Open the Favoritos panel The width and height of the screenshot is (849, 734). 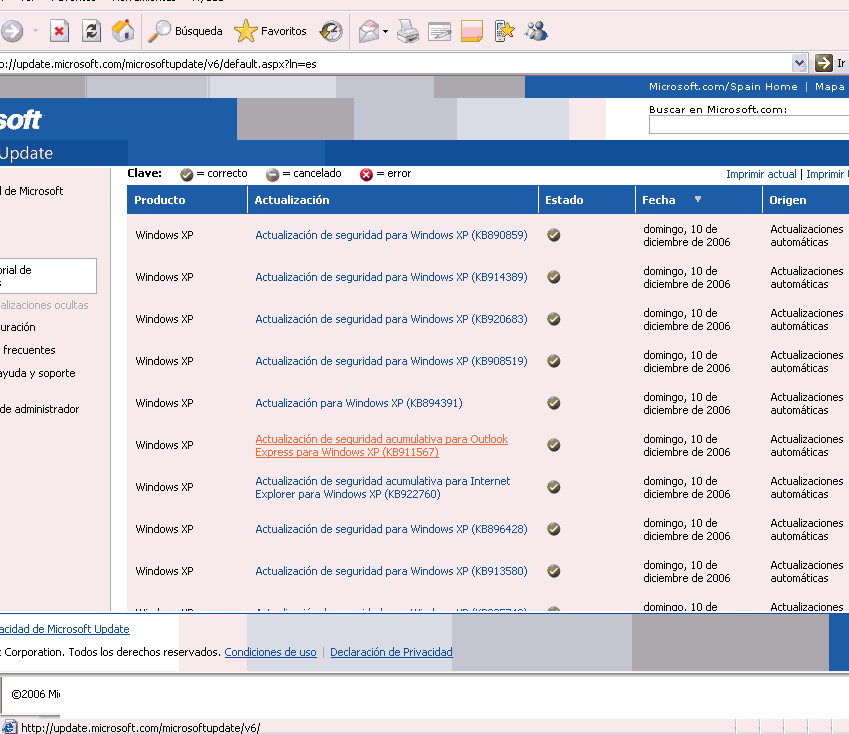pos(270,31)
